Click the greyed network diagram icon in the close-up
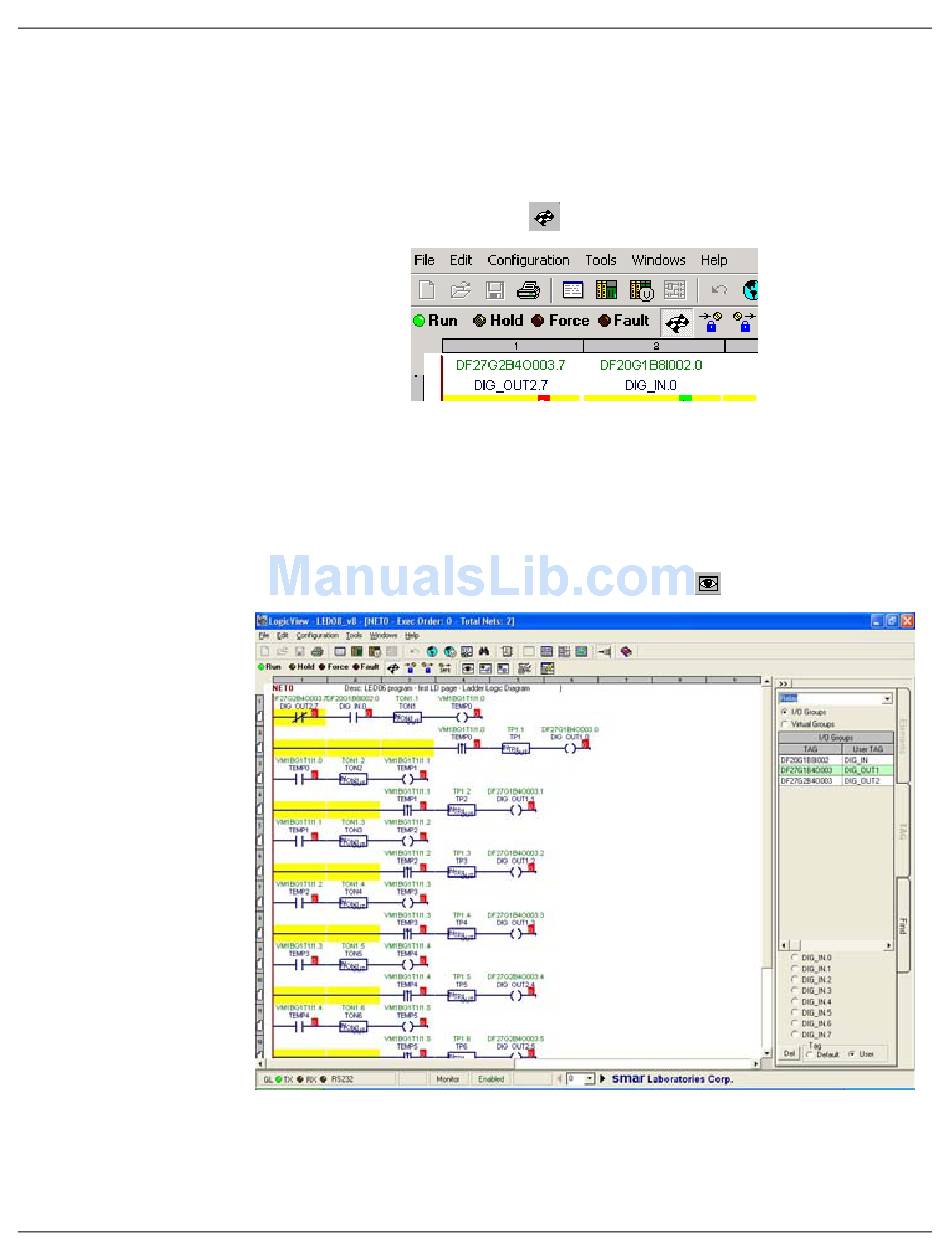This screenshot has width=950, height=1260. (675, 291)
